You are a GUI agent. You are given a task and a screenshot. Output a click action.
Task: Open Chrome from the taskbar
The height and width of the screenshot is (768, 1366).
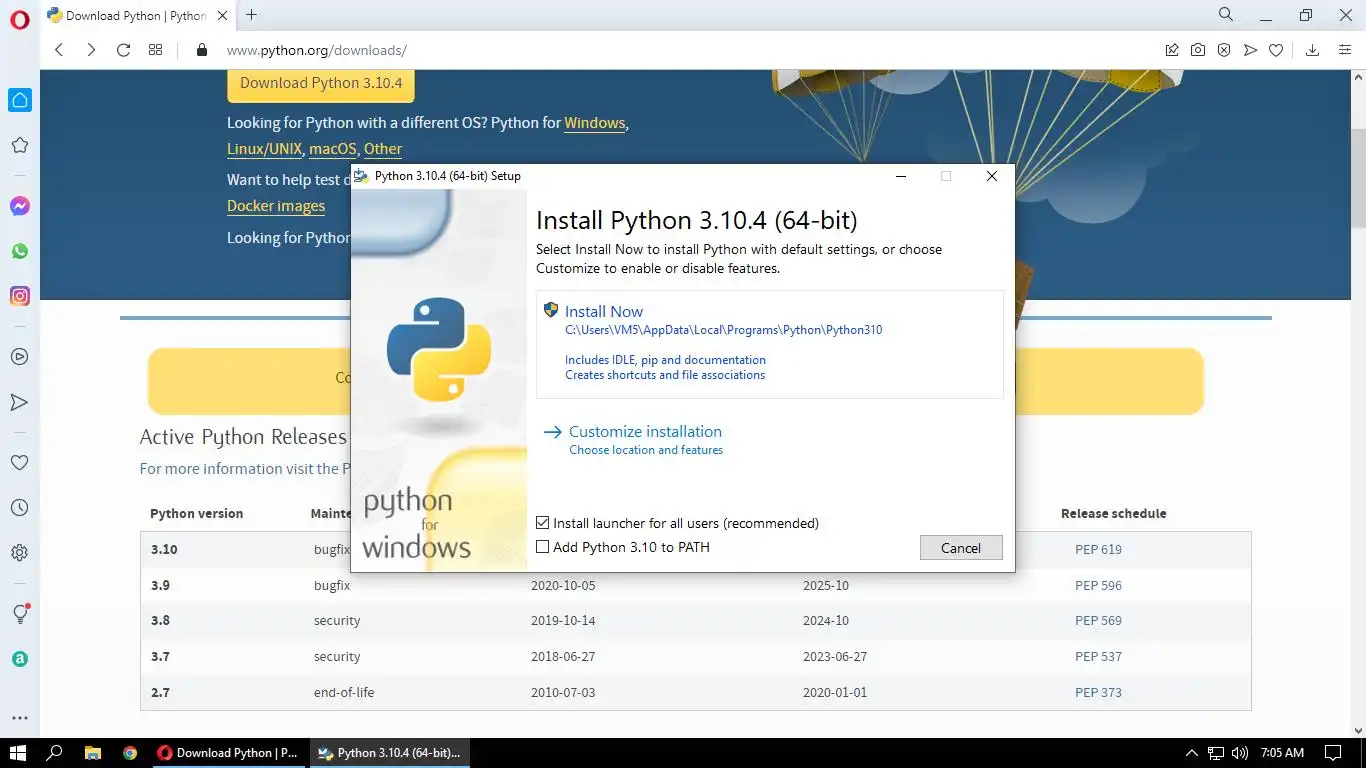130,753
